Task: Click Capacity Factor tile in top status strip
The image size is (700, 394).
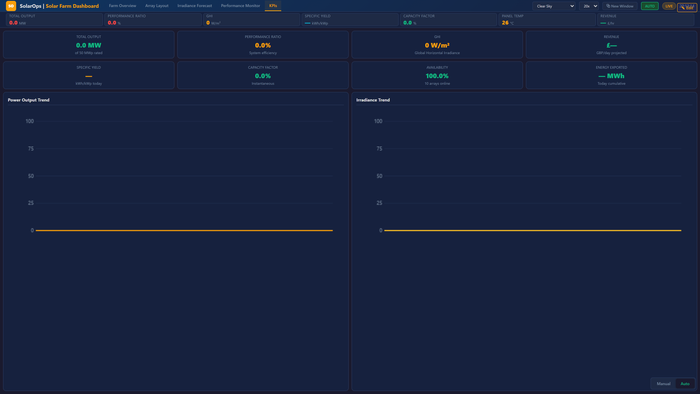Action: [448, 20]
